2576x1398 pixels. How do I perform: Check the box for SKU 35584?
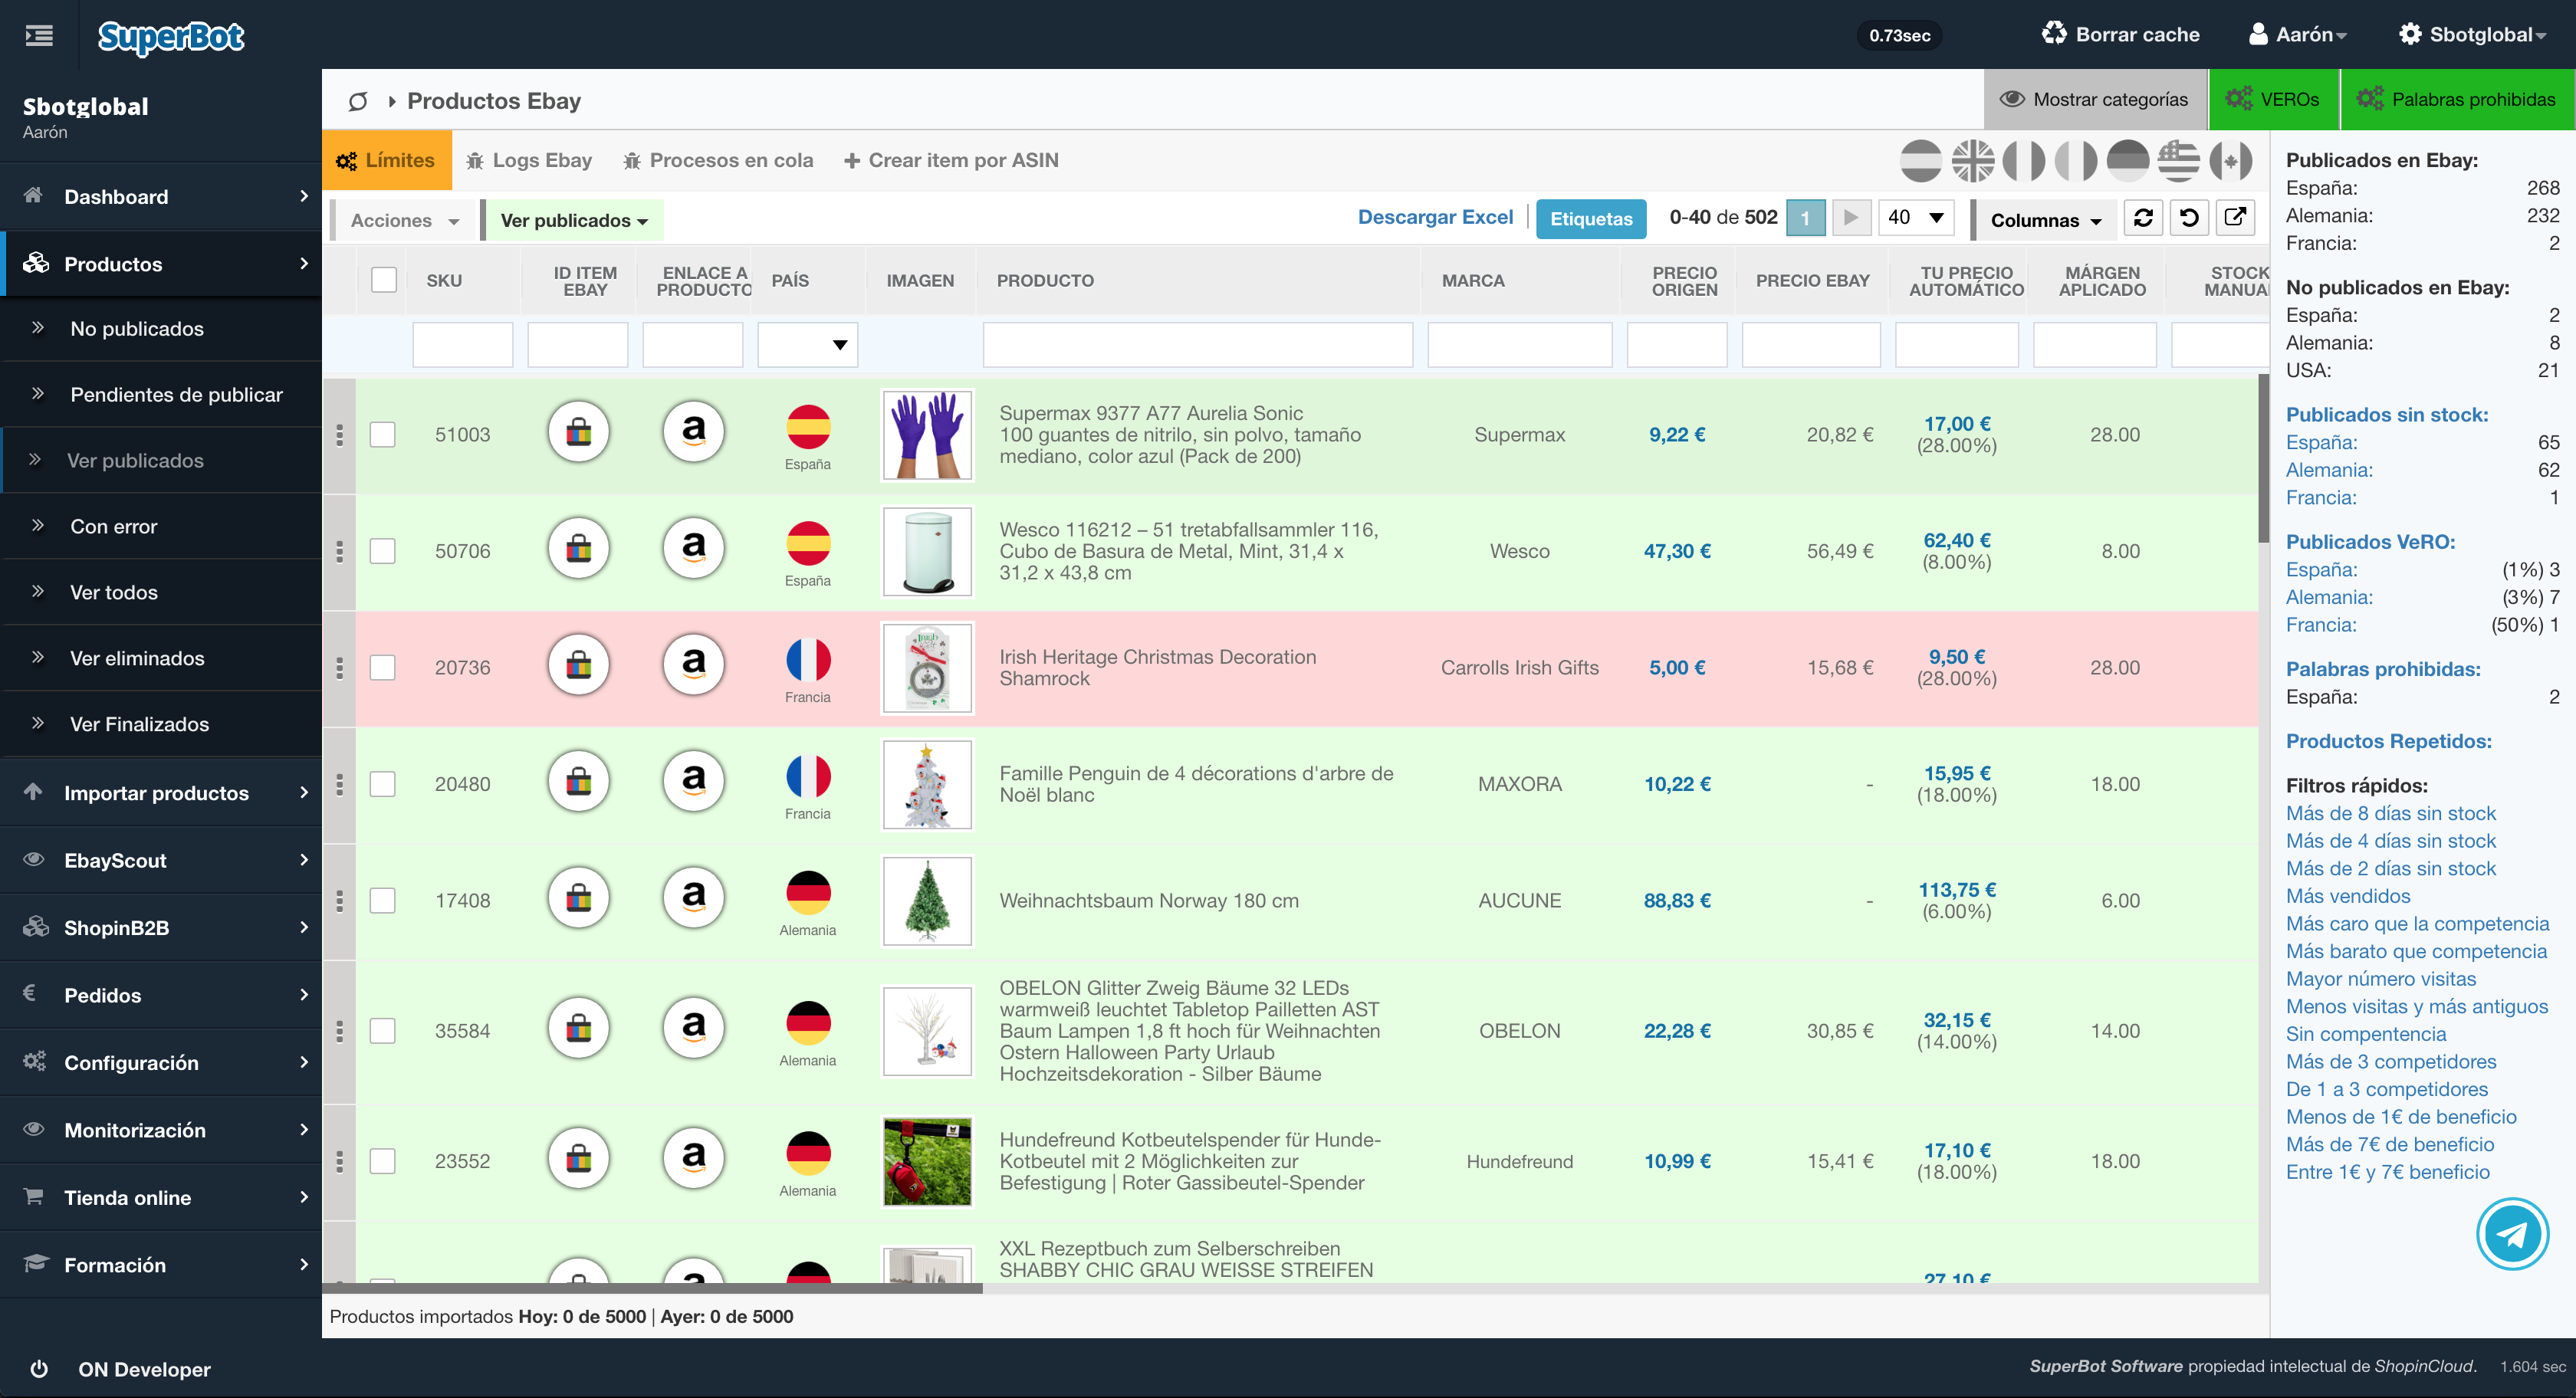pyautogui.click(x=383, y=1031)
